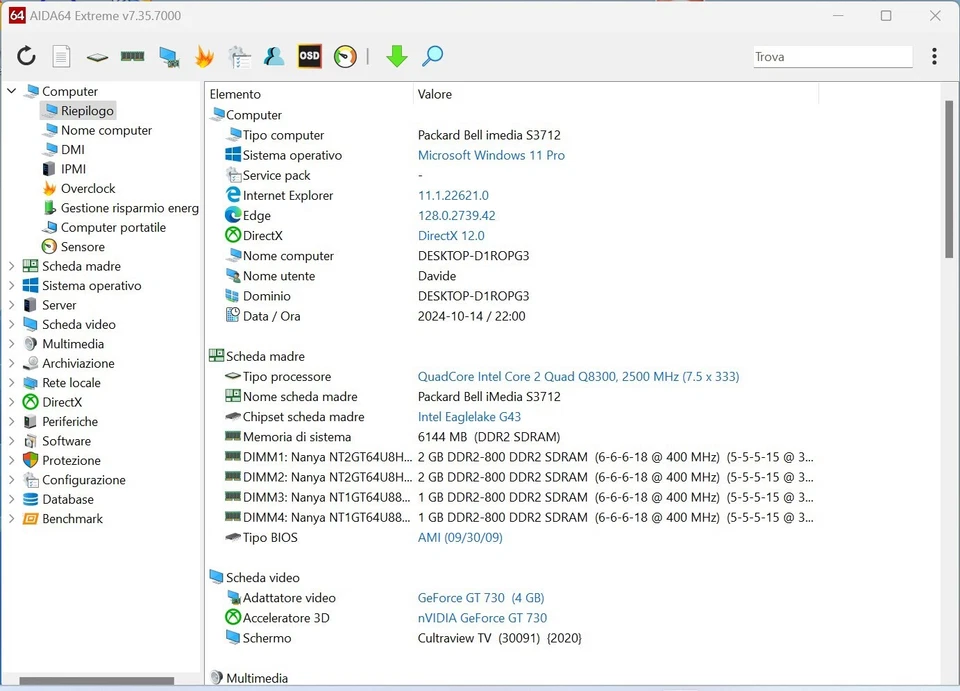Open the monitor diagnostics toolbar icon
Screen dimensions: 960x691
[x=169, y=56]
